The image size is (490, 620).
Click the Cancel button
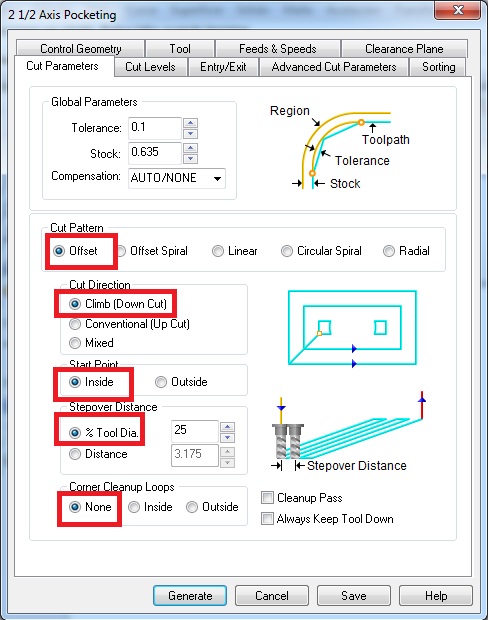pyautogui.click(x=272, y=595)
